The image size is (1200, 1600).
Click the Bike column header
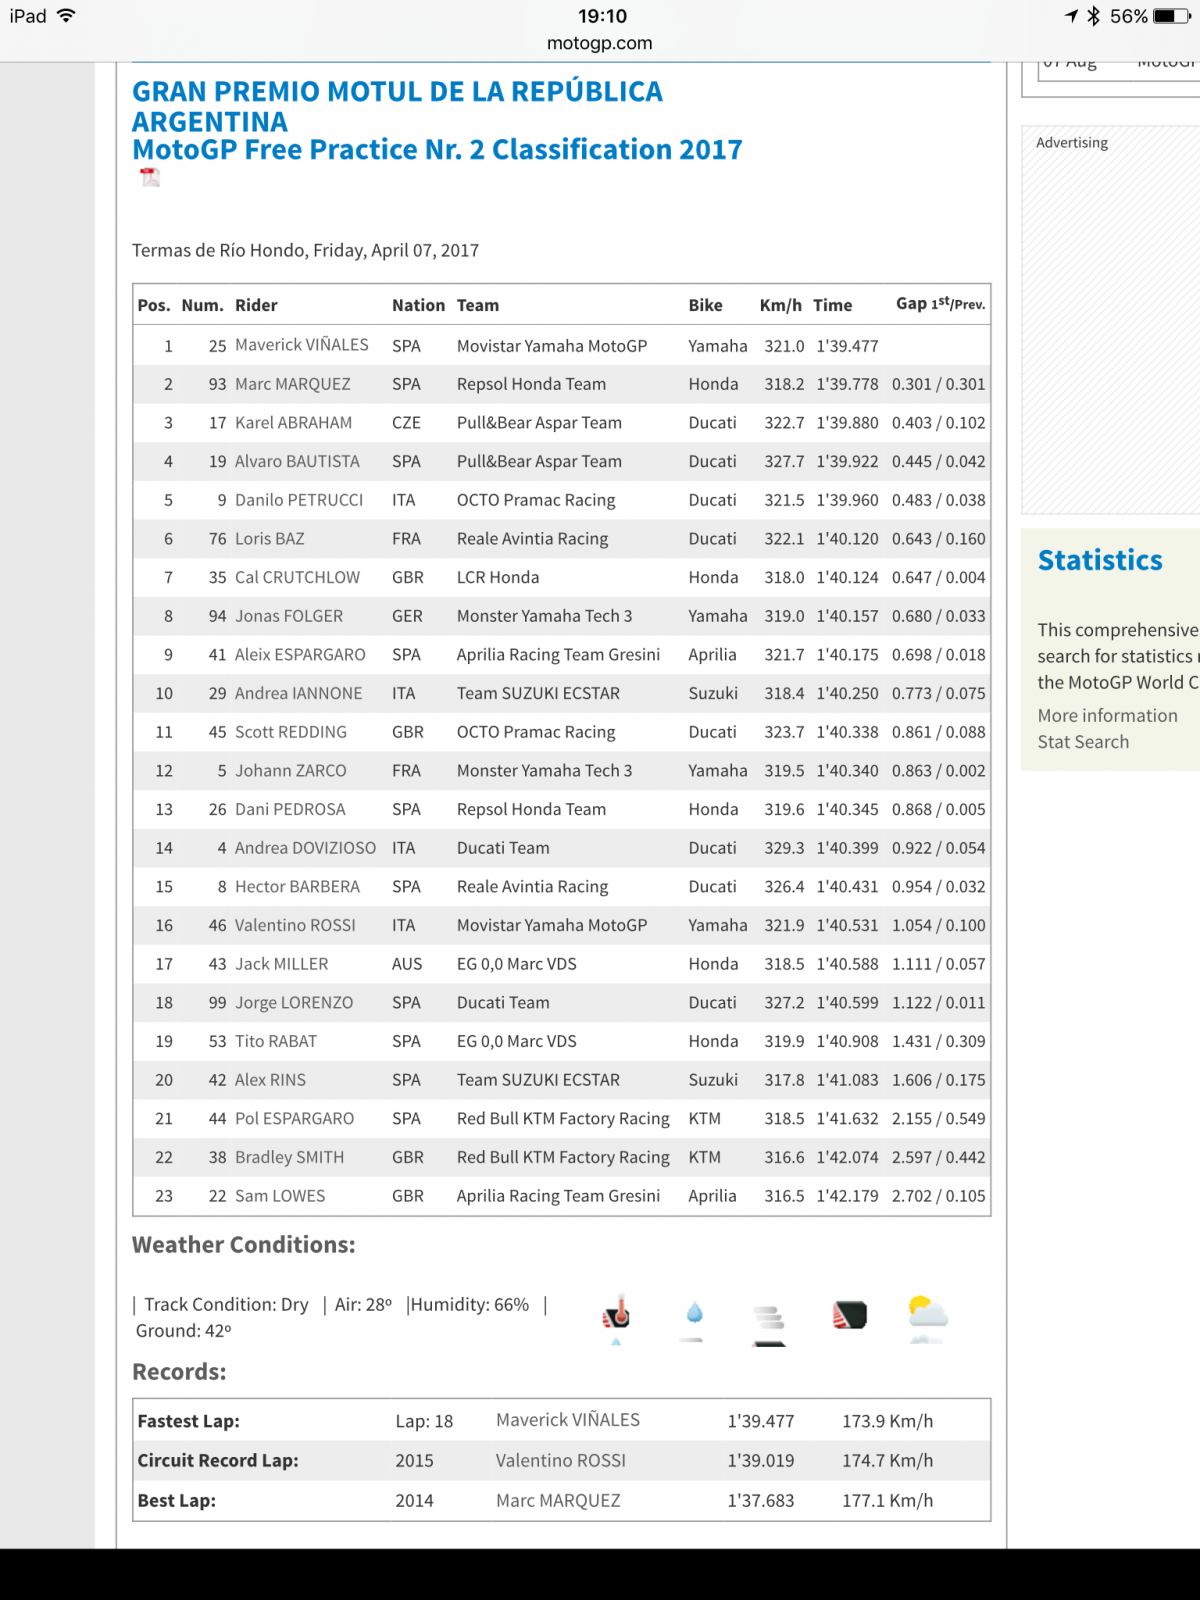click(x=705, y=306)
